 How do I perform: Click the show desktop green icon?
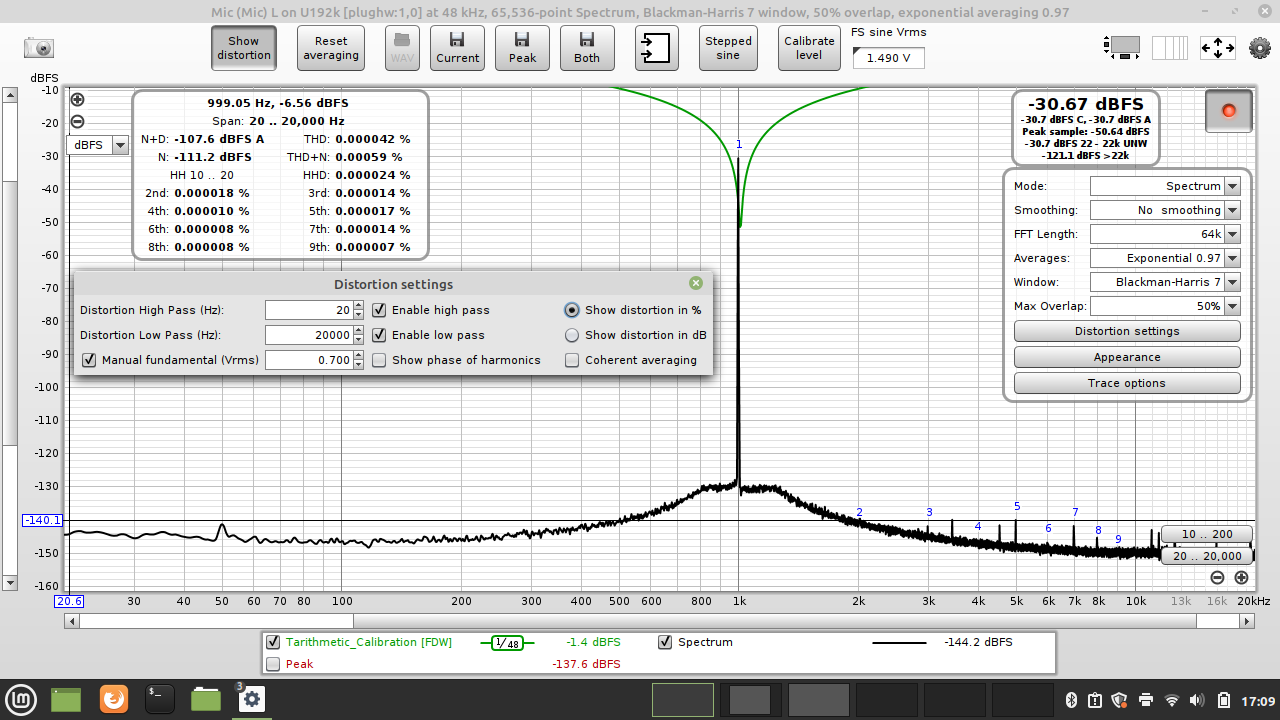click(x=66, y=699)
